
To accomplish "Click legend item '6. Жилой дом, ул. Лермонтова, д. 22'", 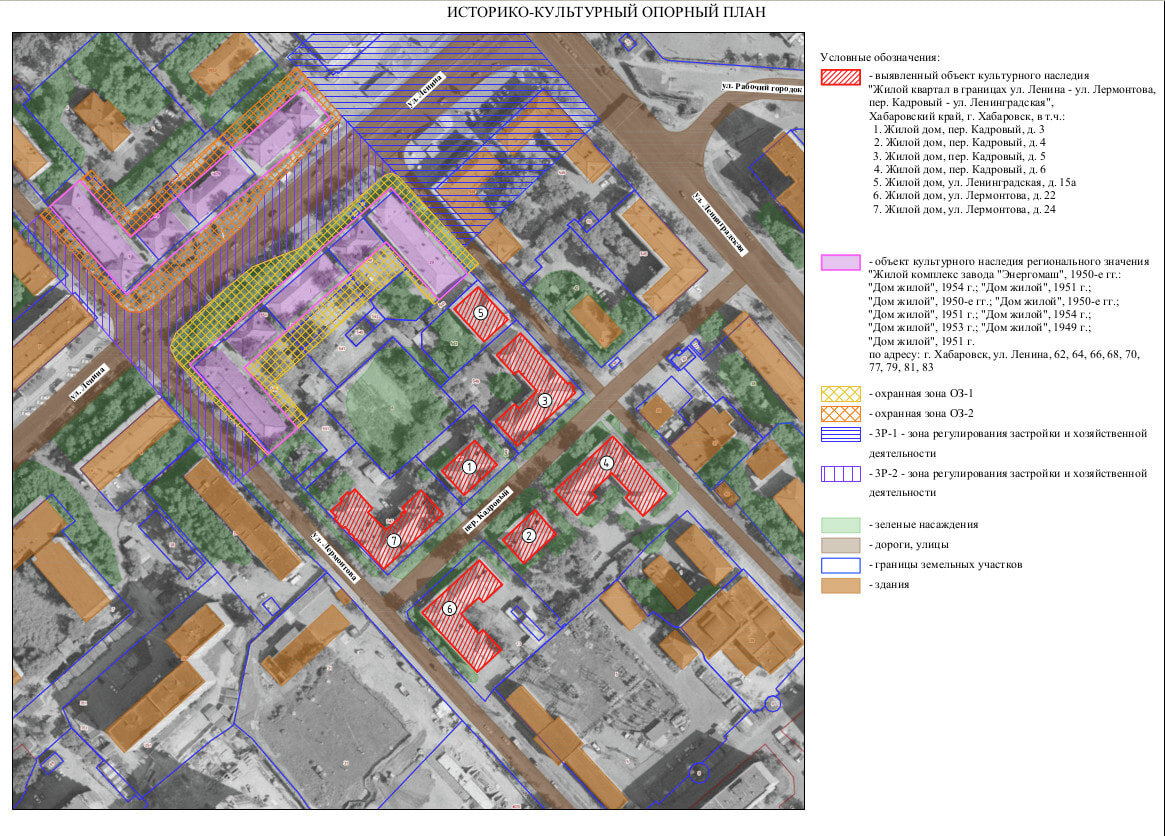I will click(x=964, y=196).
